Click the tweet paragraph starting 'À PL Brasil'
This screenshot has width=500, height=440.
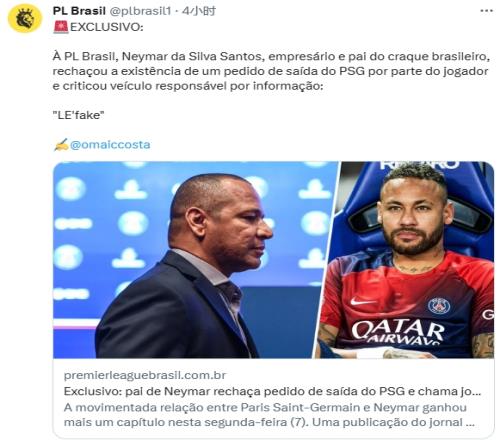tap(271, 71)
